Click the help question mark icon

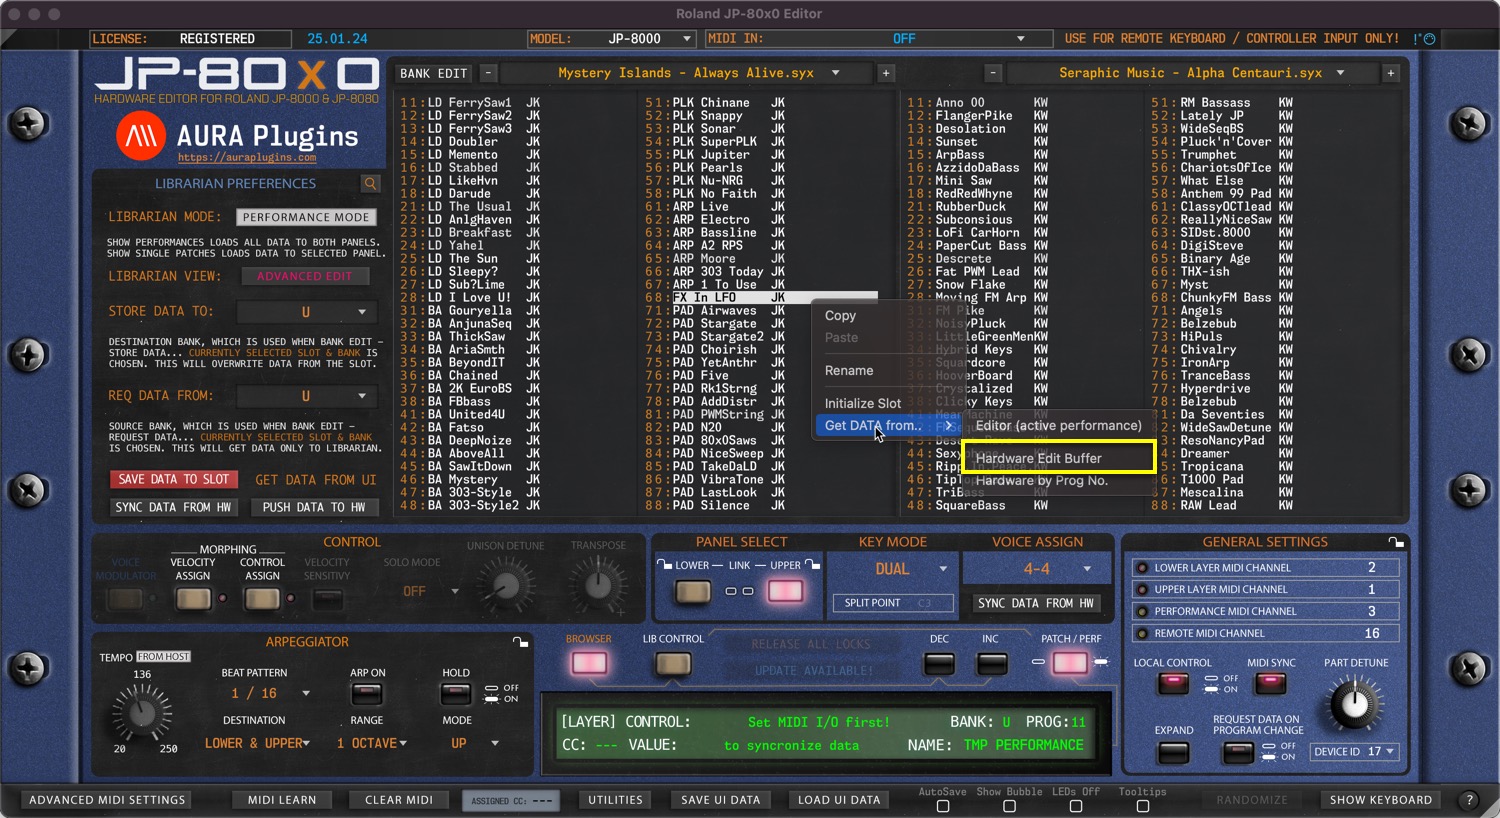1469,800
